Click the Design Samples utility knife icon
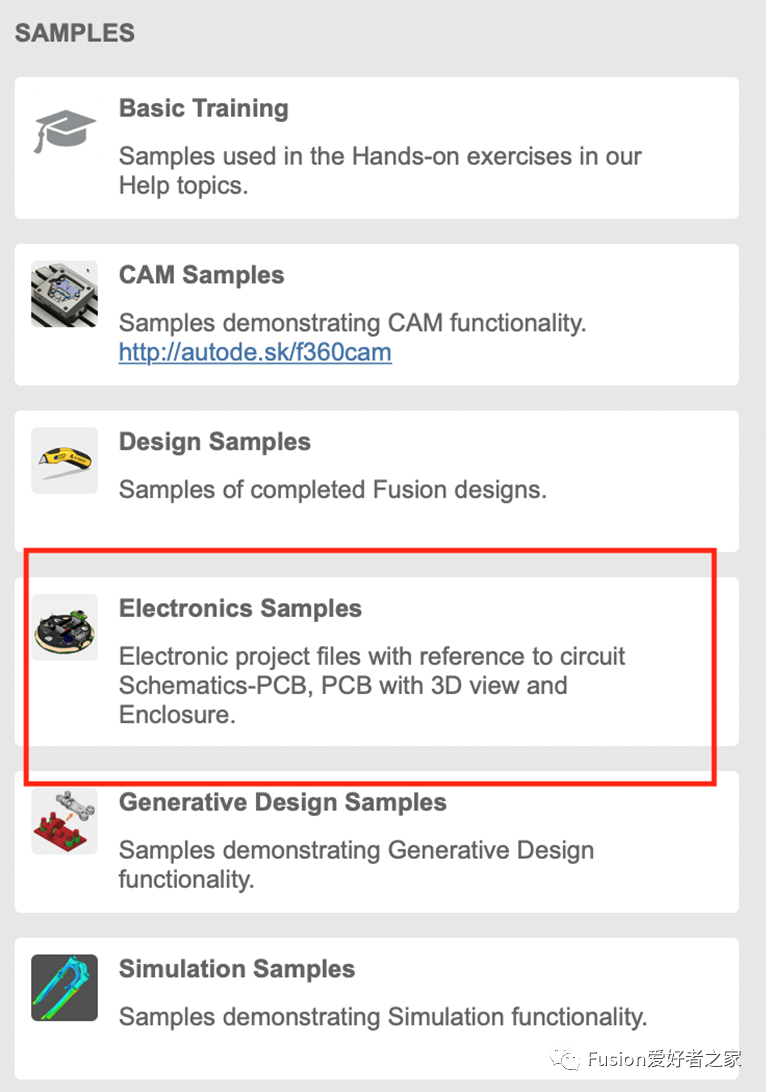This screenshot has height=1092, width=766. tap(65, 460)
